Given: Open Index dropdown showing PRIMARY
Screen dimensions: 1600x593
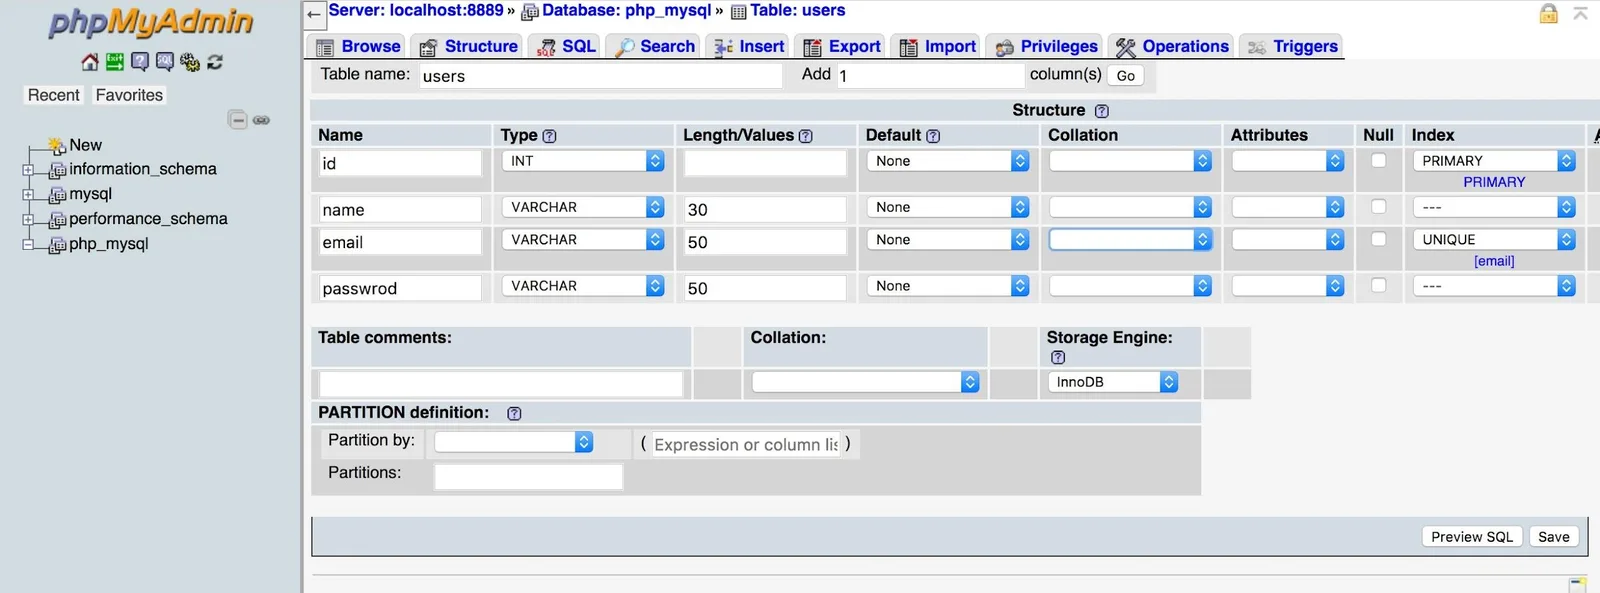Looking at the screenshot, I should pos(1494,161).
